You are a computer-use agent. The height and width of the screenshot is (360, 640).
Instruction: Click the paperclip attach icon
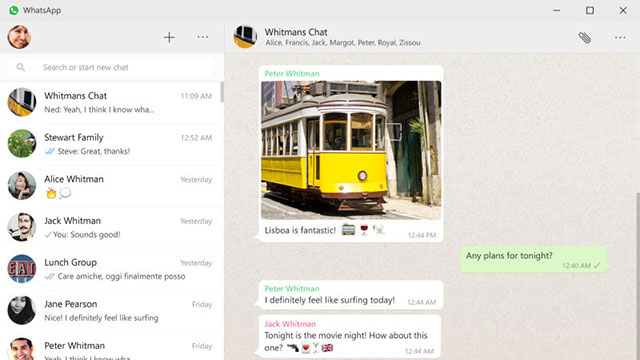coord(584,38)
